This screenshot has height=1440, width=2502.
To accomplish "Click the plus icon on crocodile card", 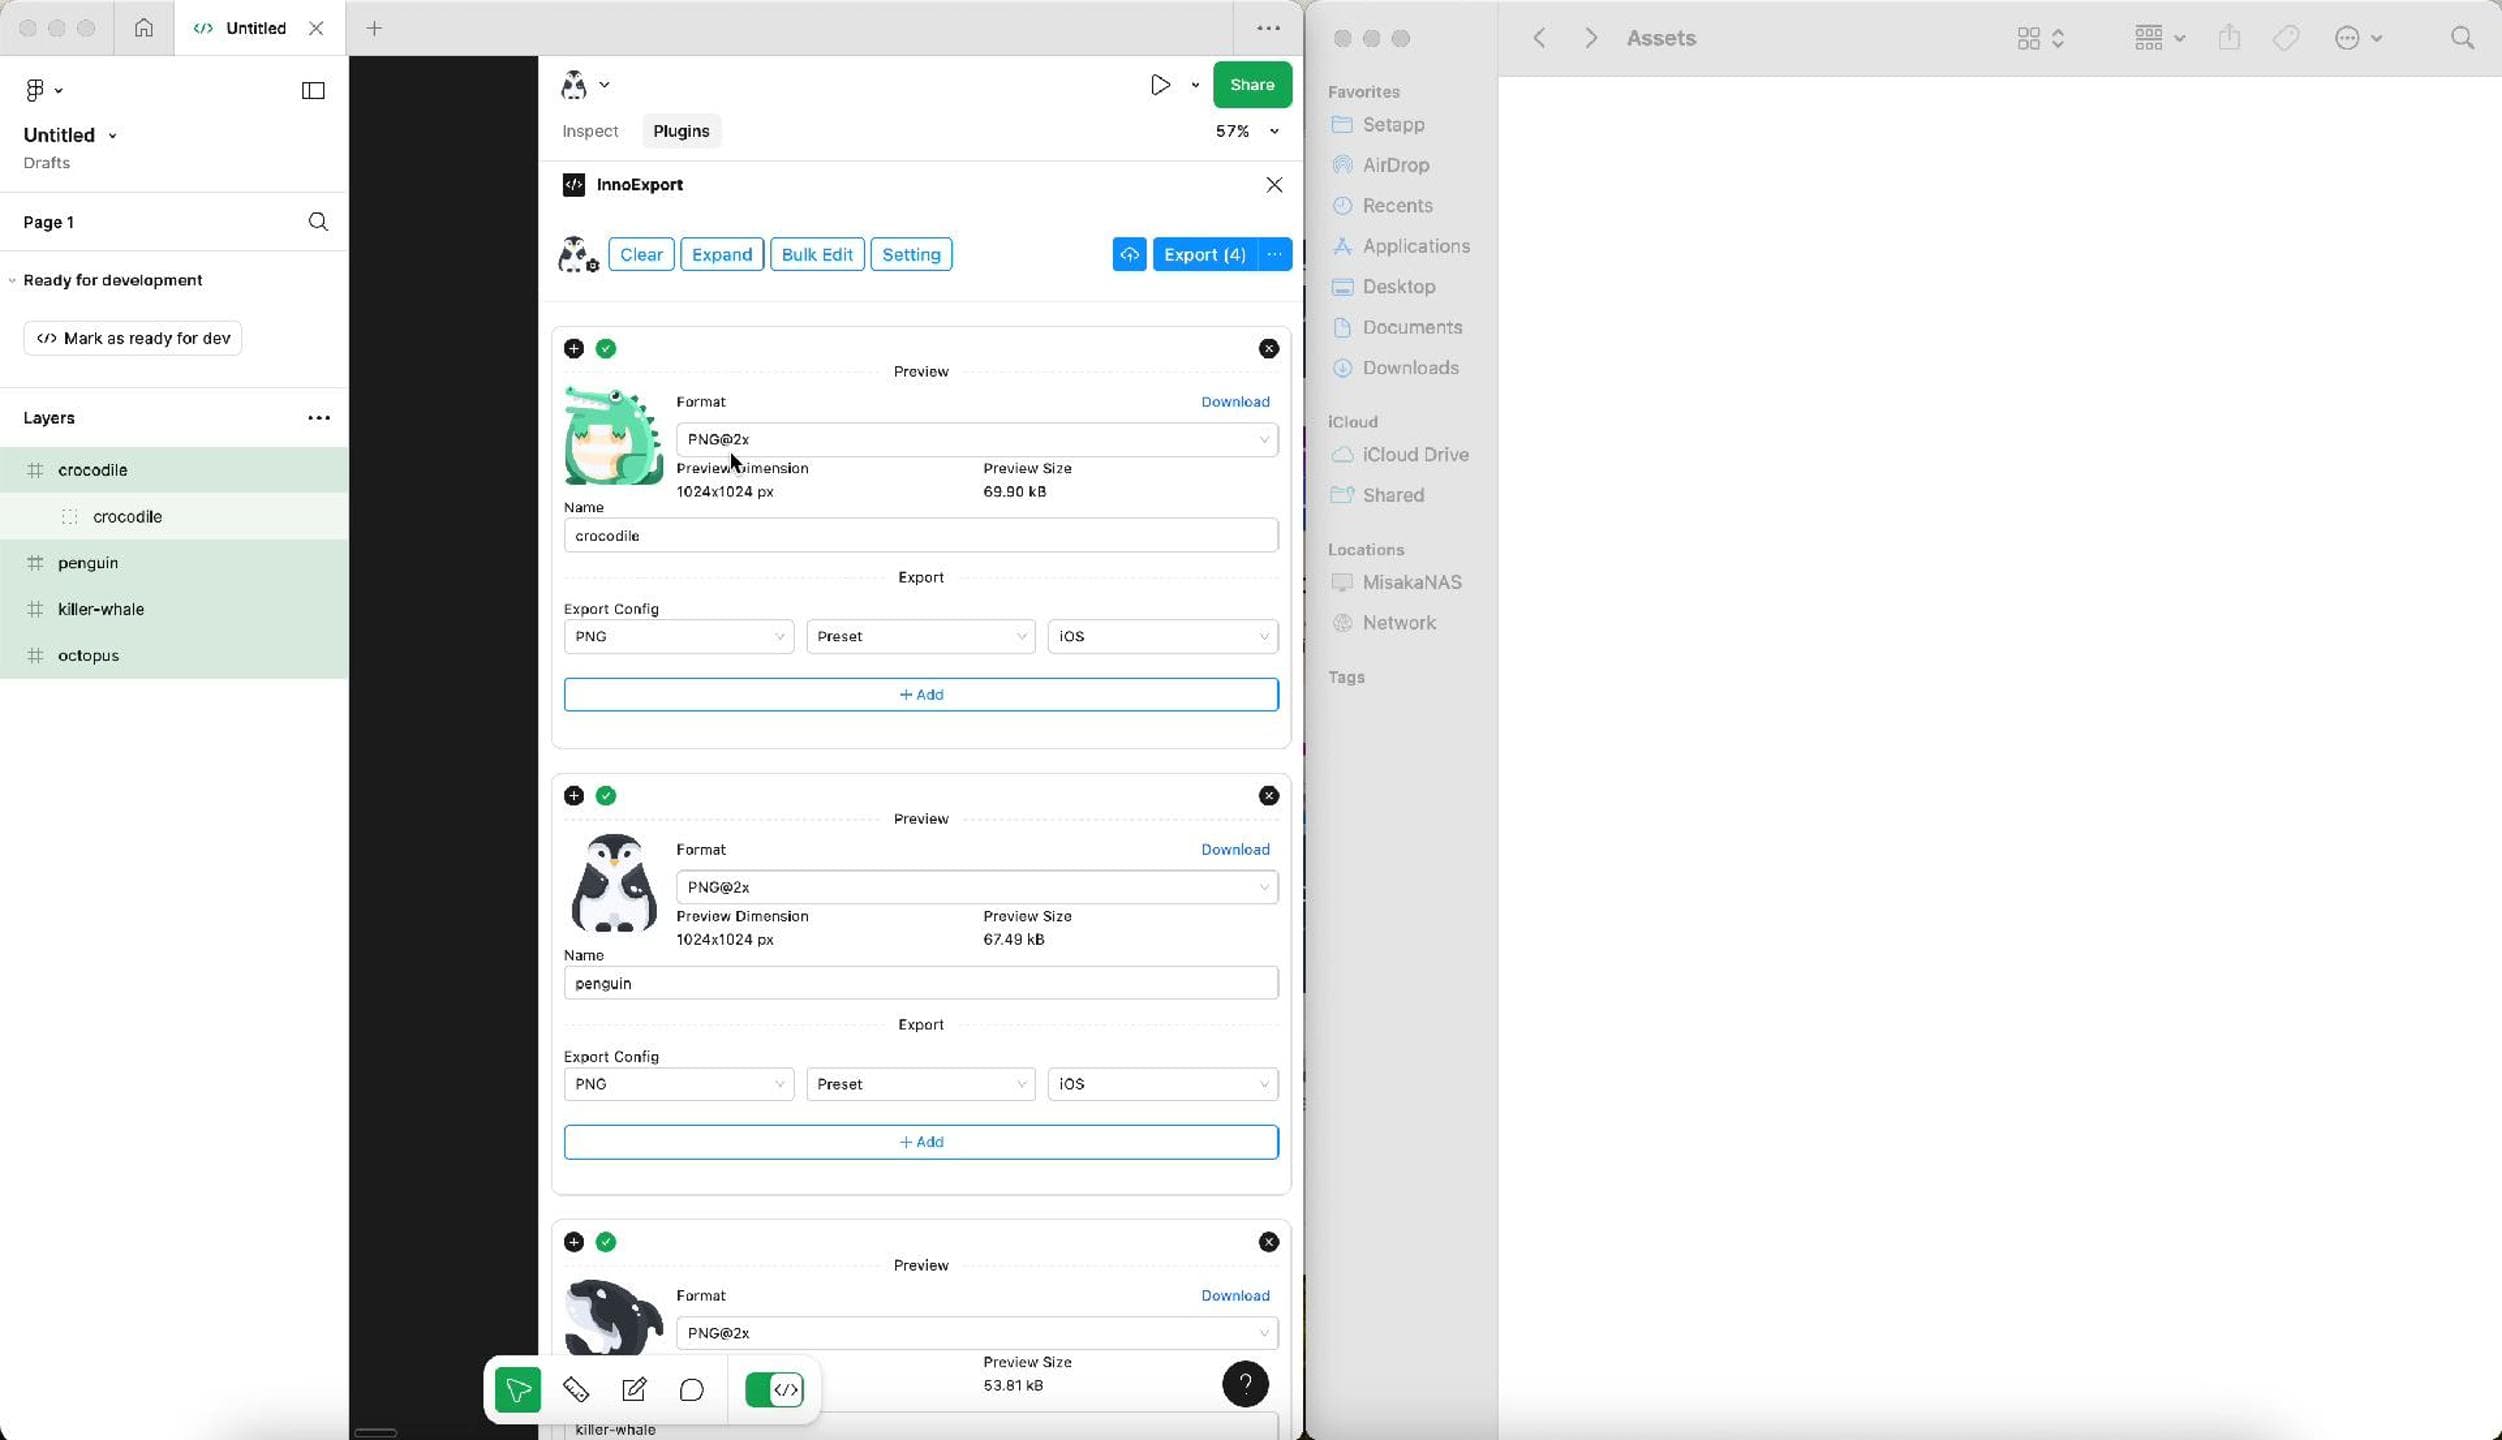I will coord(573,348).
